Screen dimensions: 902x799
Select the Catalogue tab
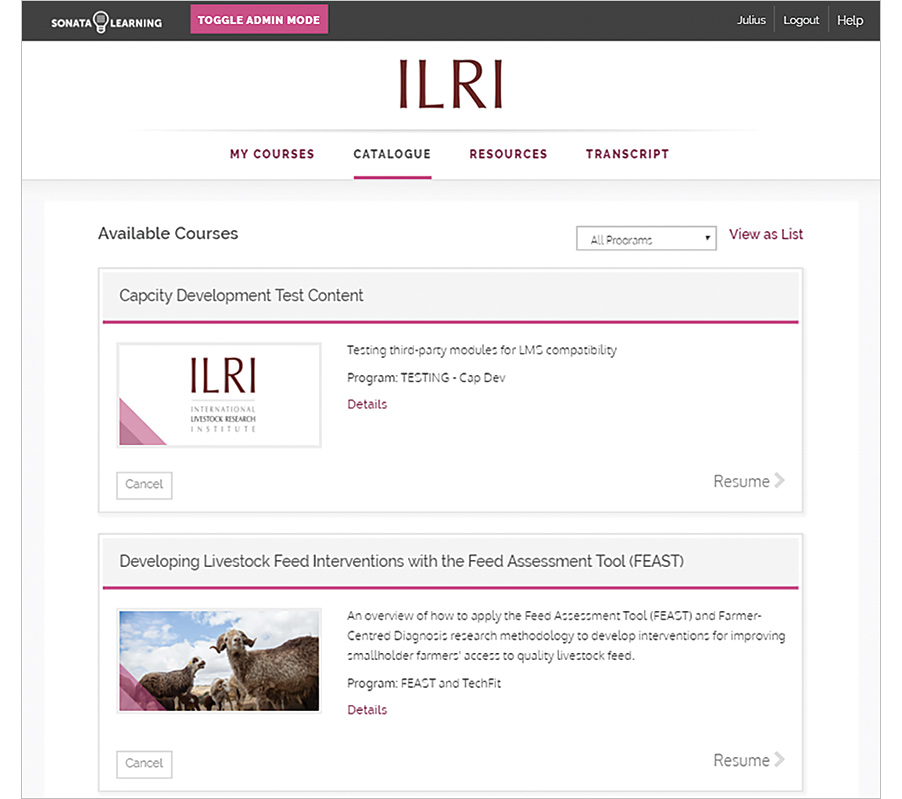tap(392, 154)
